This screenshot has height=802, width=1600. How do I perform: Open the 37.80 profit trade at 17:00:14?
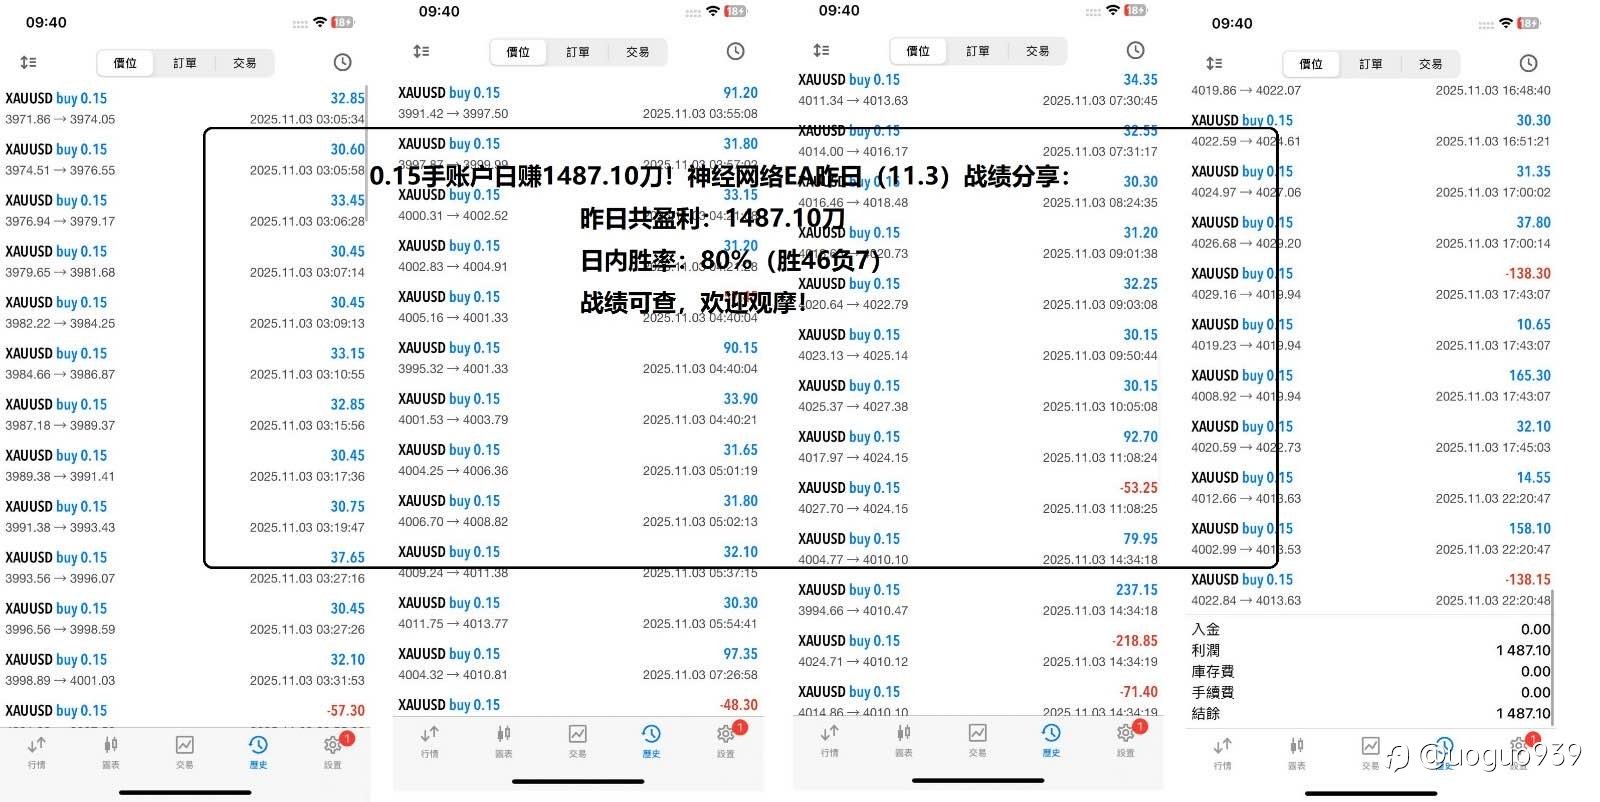1371,232
